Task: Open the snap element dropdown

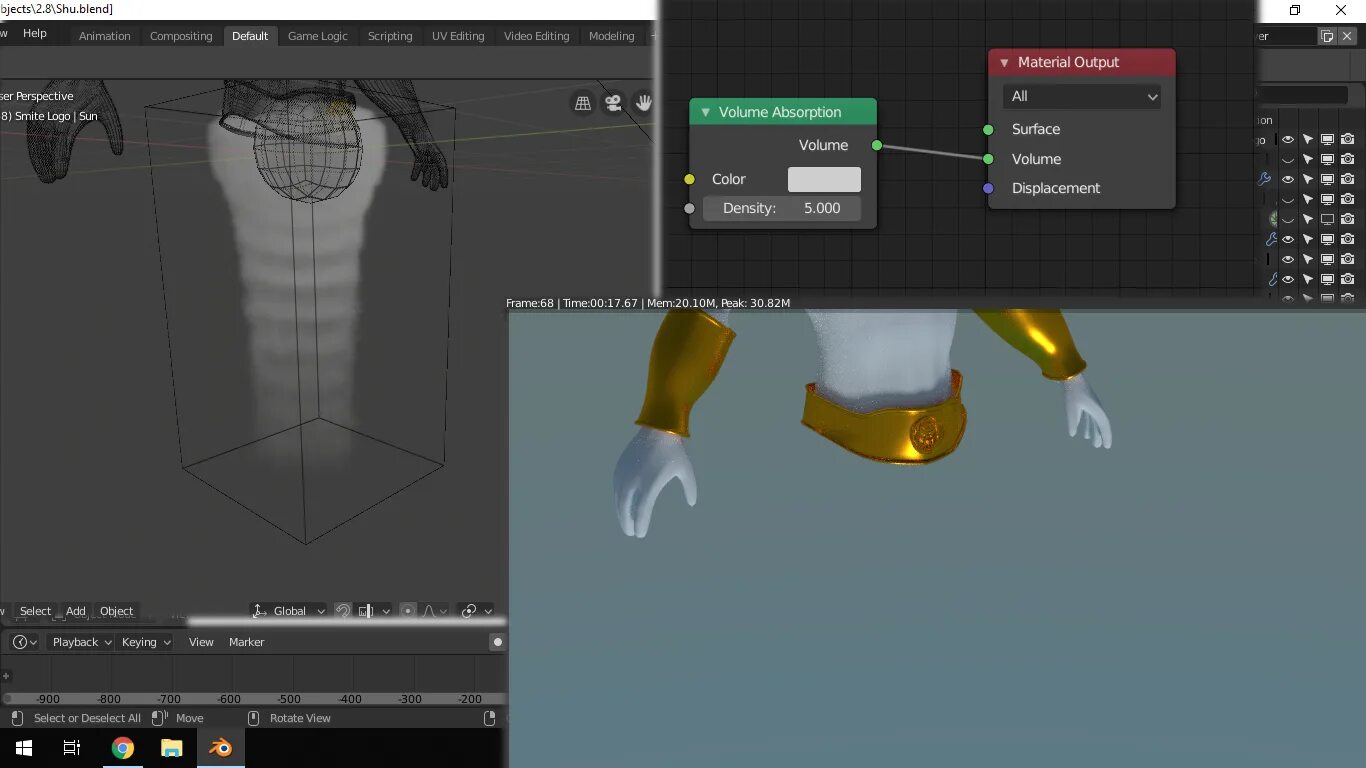Action: [x=373, y=611]
